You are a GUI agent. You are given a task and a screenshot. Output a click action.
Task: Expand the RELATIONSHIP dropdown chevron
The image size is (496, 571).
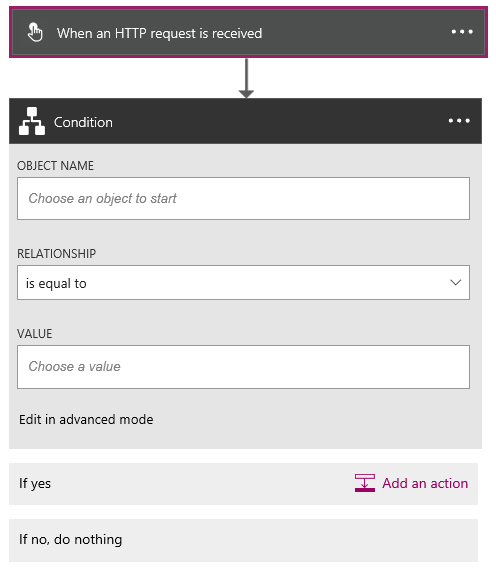point(455,283)
